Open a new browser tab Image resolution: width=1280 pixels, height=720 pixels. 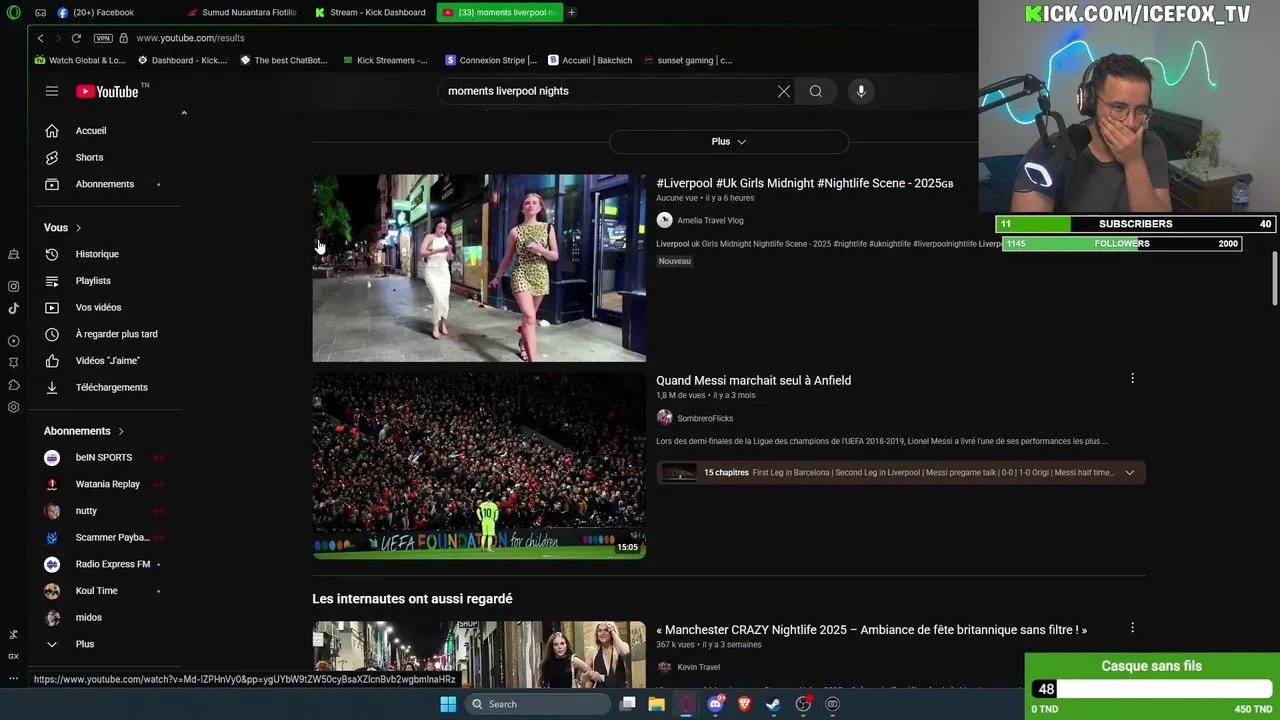(x=571, y=12)
